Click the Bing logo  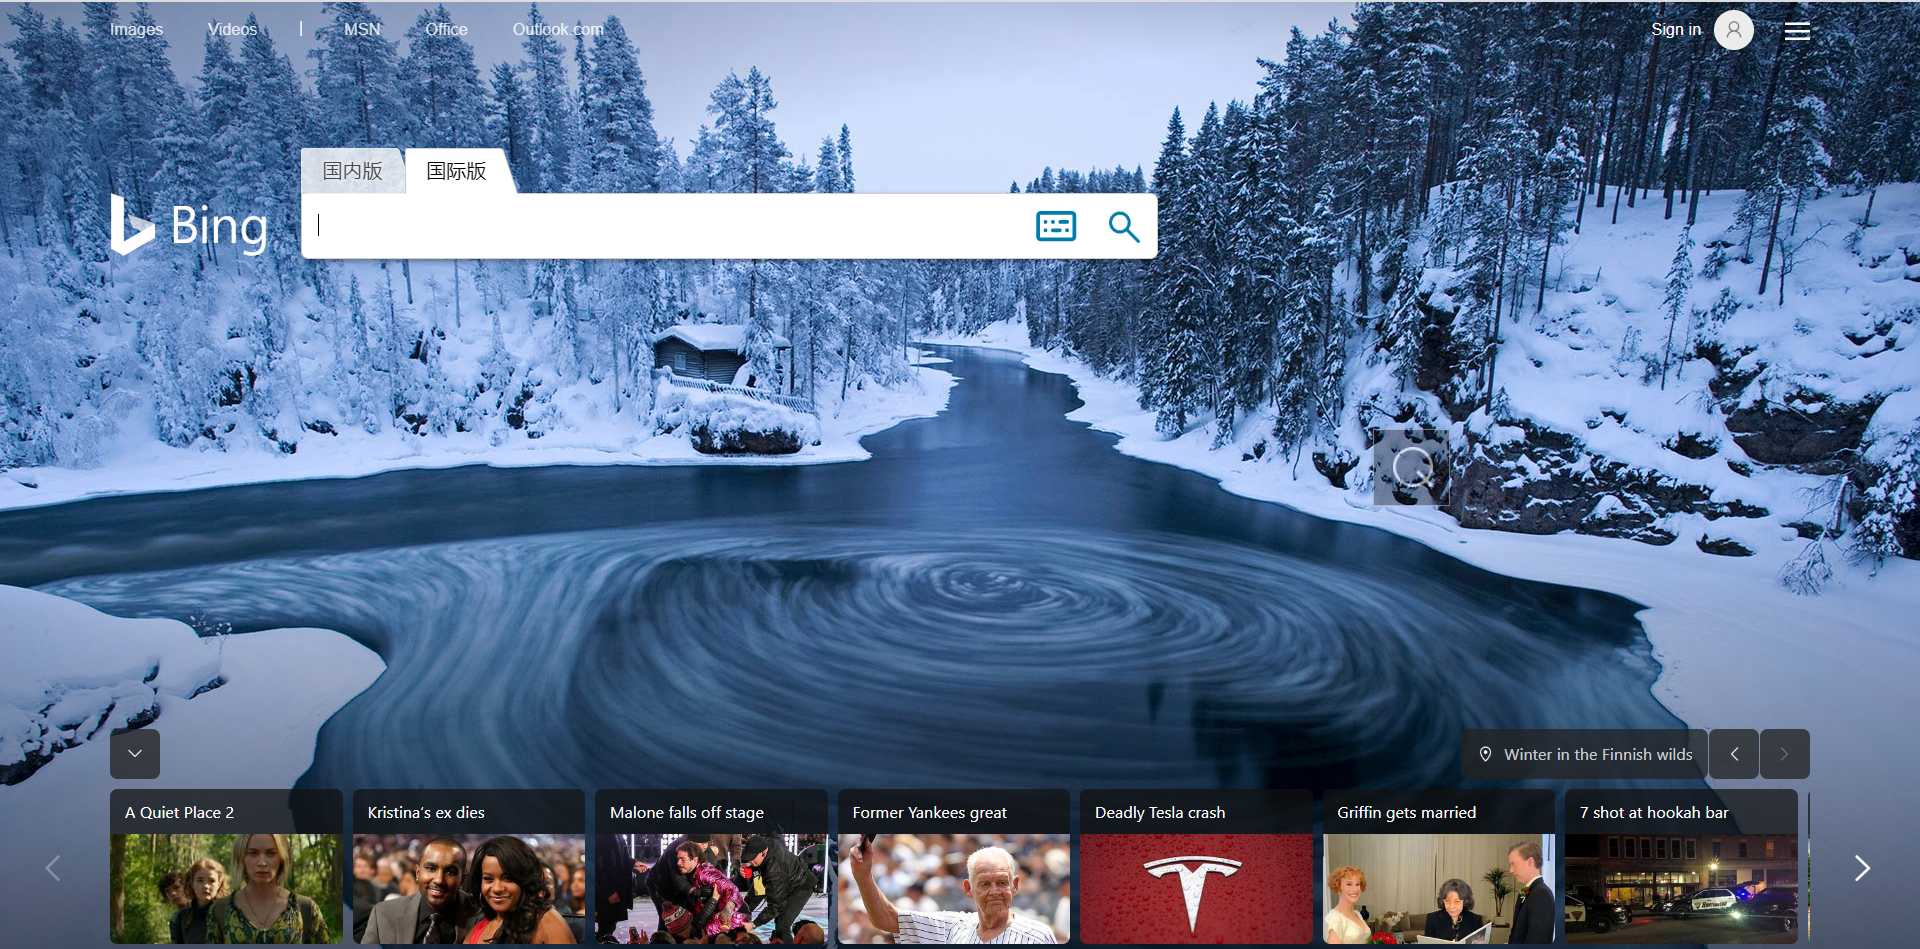189,225
